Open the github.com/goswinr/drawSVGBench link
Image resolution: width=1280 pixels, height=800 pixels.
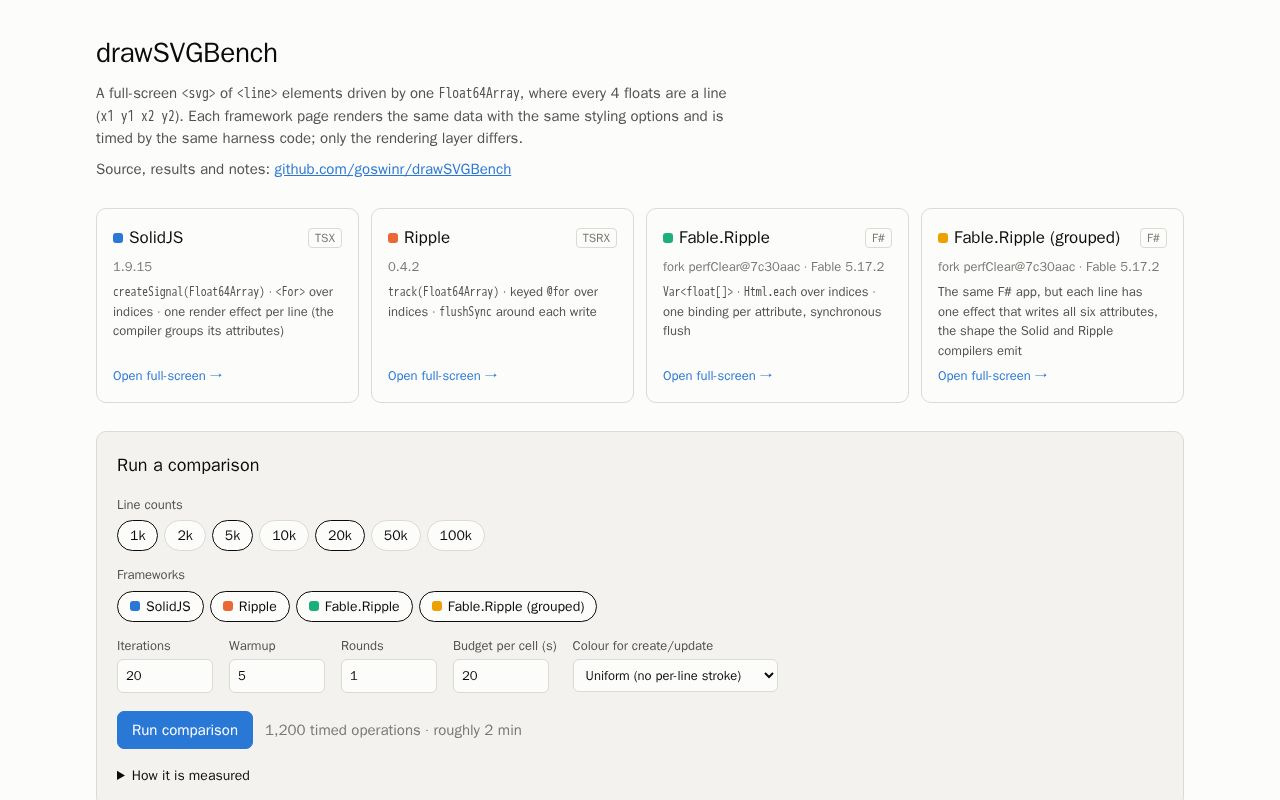[x=392, y=169]
